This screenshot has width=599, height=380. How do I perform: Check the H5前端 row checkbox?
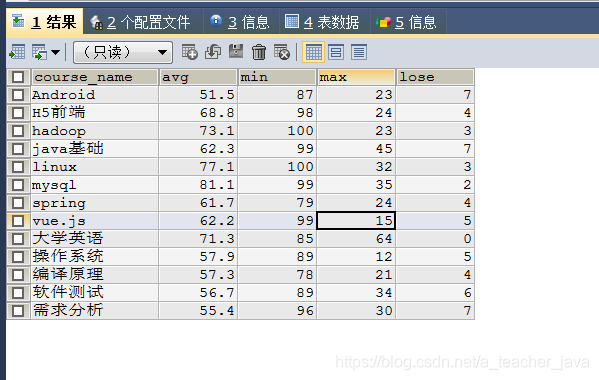(18, 113)
